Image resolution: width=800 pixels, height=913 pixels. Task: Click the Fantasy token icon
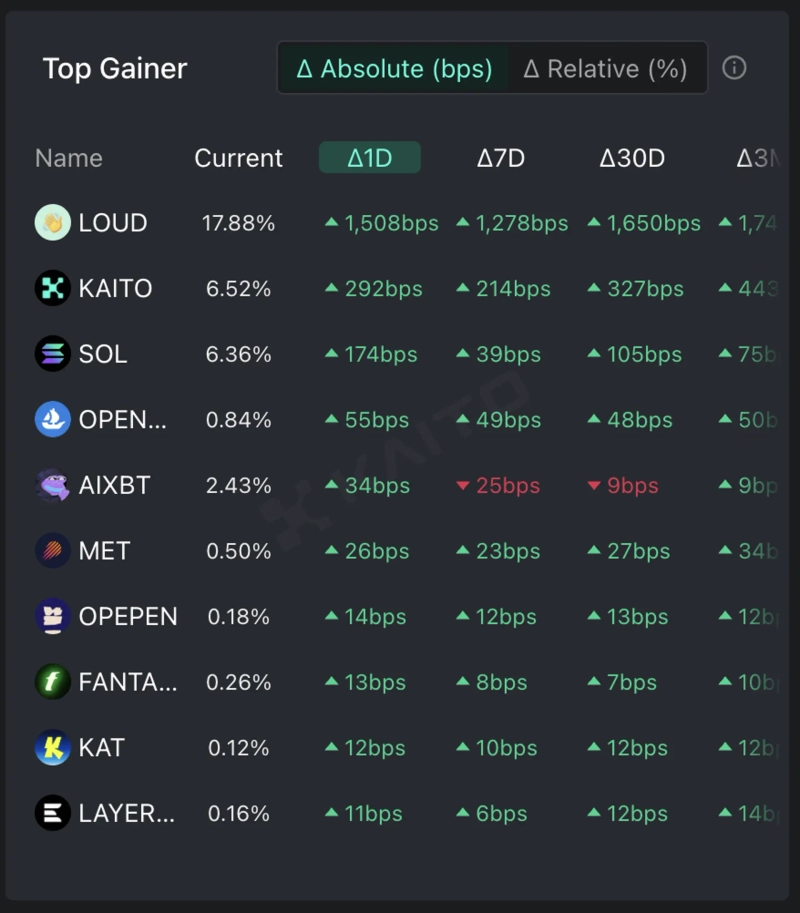53,682
